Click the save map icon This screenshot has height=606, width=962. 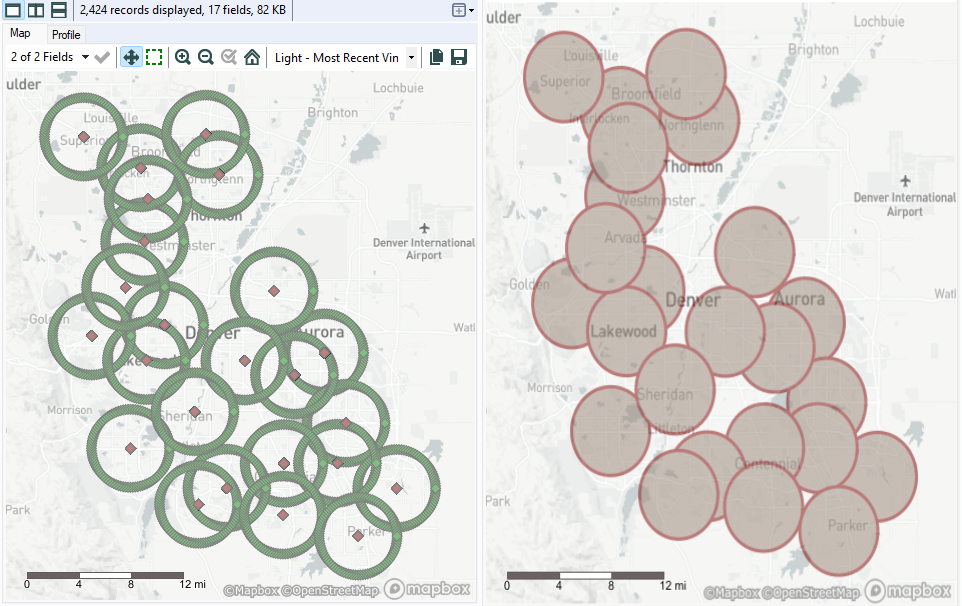459,58
